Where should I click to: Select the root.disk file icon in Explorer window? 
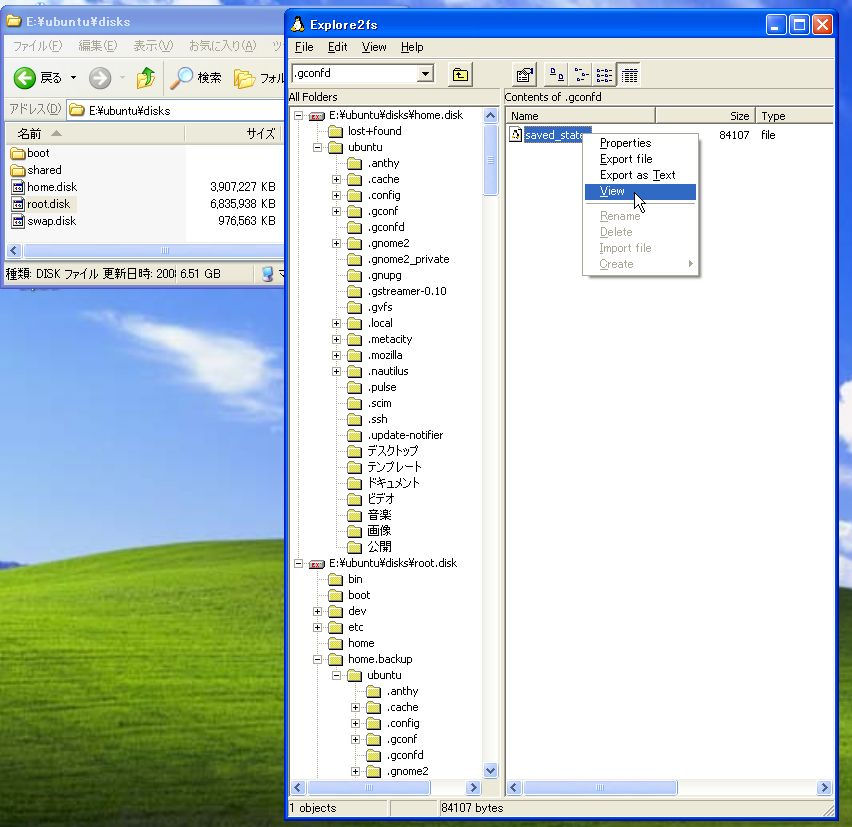pyautogui.click(x=18, y=204)
